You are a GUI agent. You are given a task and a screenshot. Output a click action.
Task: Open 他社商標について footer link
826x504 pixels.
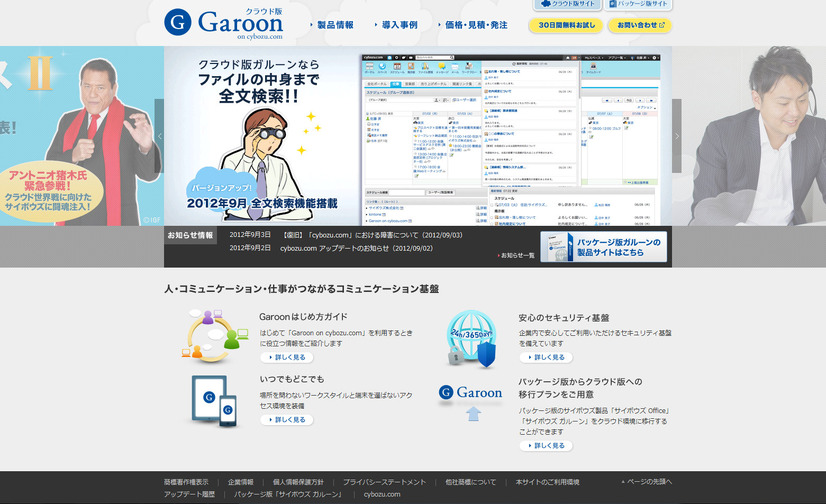click(470, 482)
